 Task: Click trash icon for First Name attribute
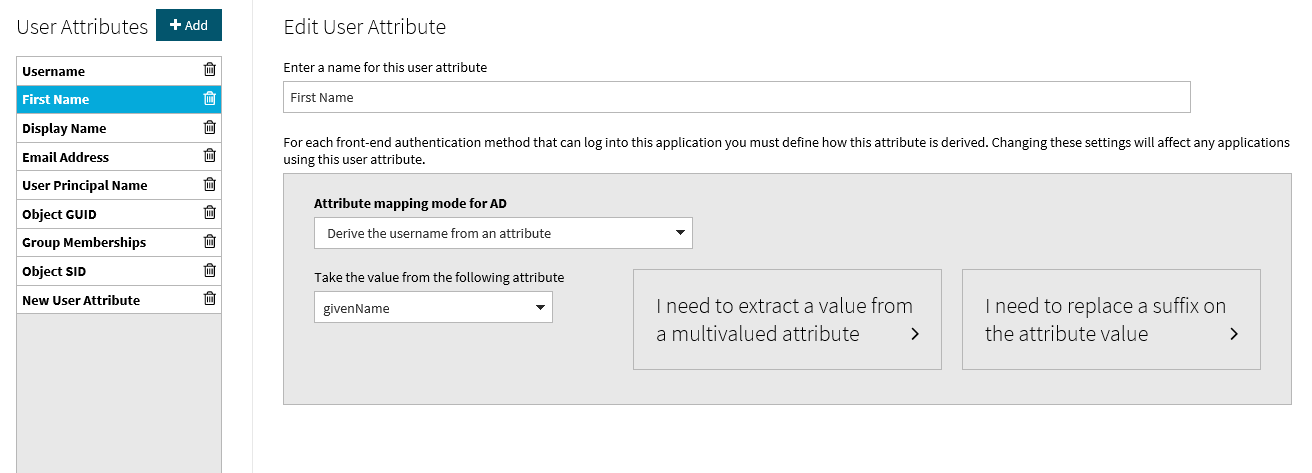[209, 99]
